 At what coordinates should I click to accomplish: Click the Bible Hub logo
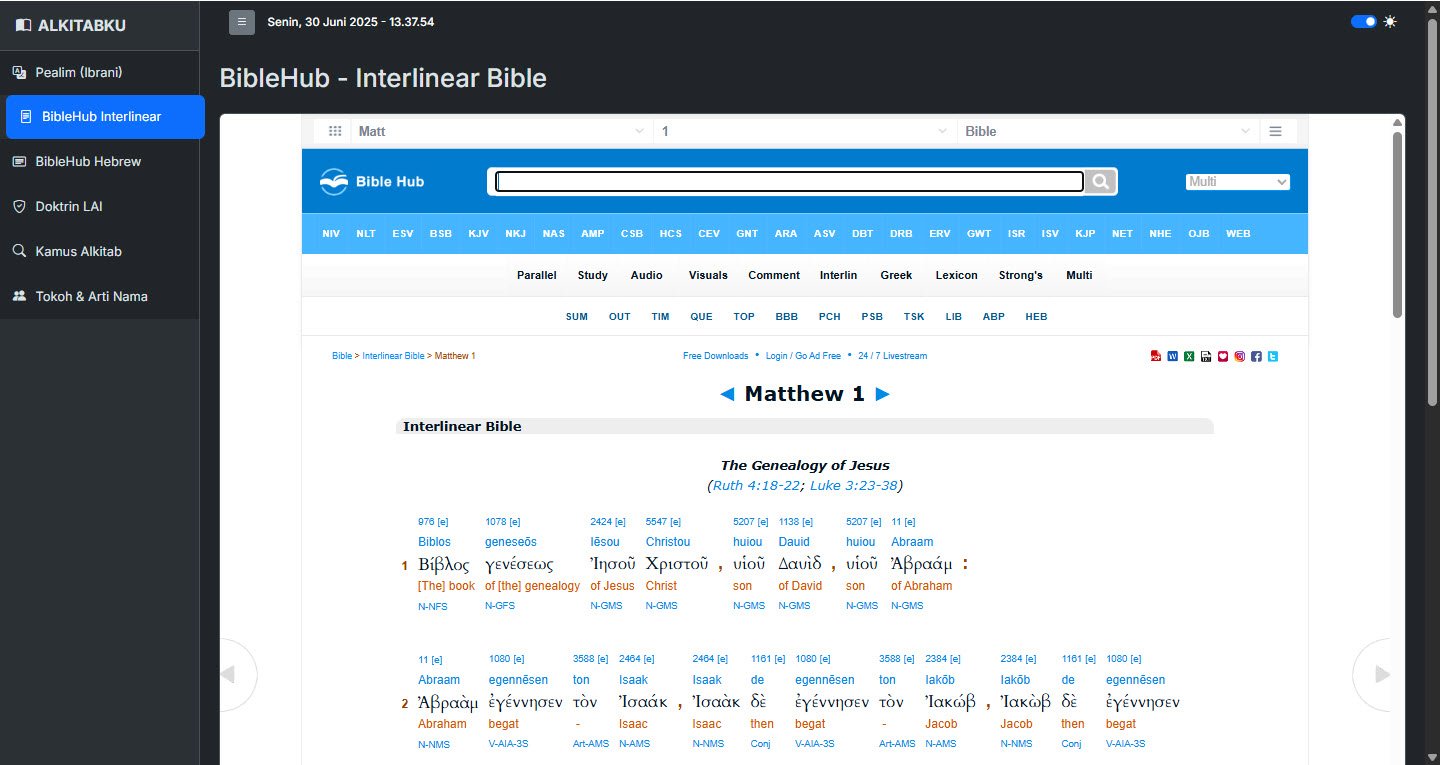372,181
